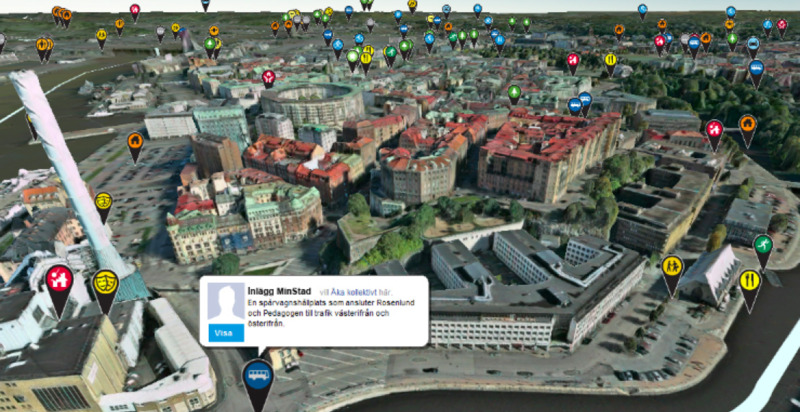
Task: Open the 'Åka kollektivt' link in the popup
Action: 355,292
